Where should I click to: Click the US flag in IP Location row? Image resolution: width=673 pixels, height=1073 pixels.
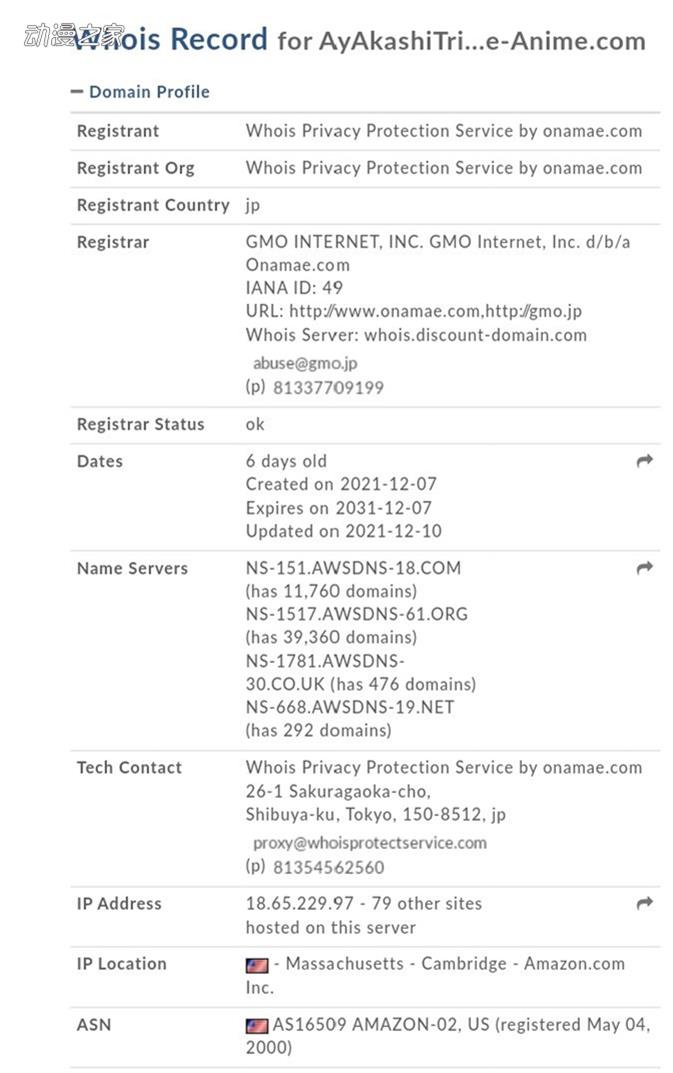pyautogui.click(x=257, y=965)
